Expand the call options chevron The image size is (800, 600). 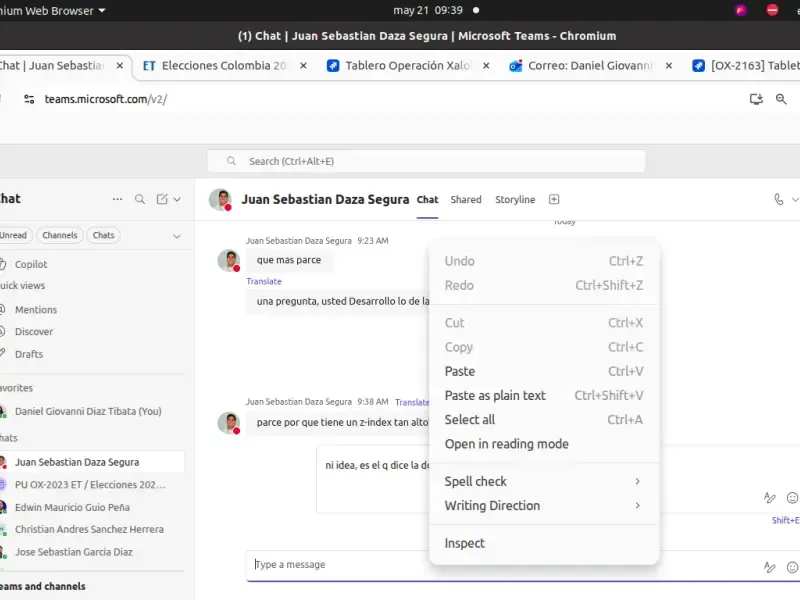(x=795, y=199)
